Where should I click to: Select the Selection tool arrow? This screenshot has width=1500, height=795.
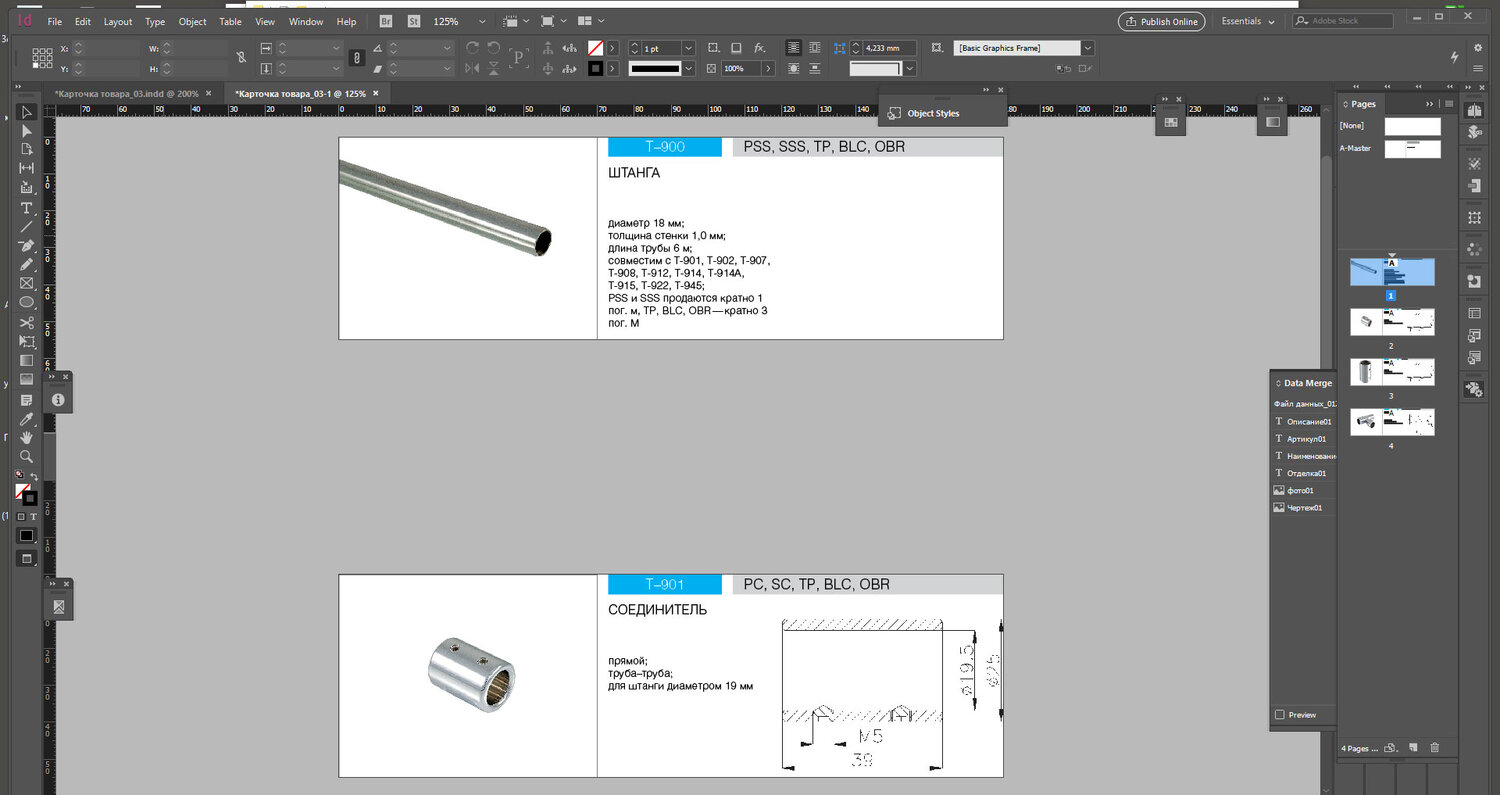coord(27,112)
